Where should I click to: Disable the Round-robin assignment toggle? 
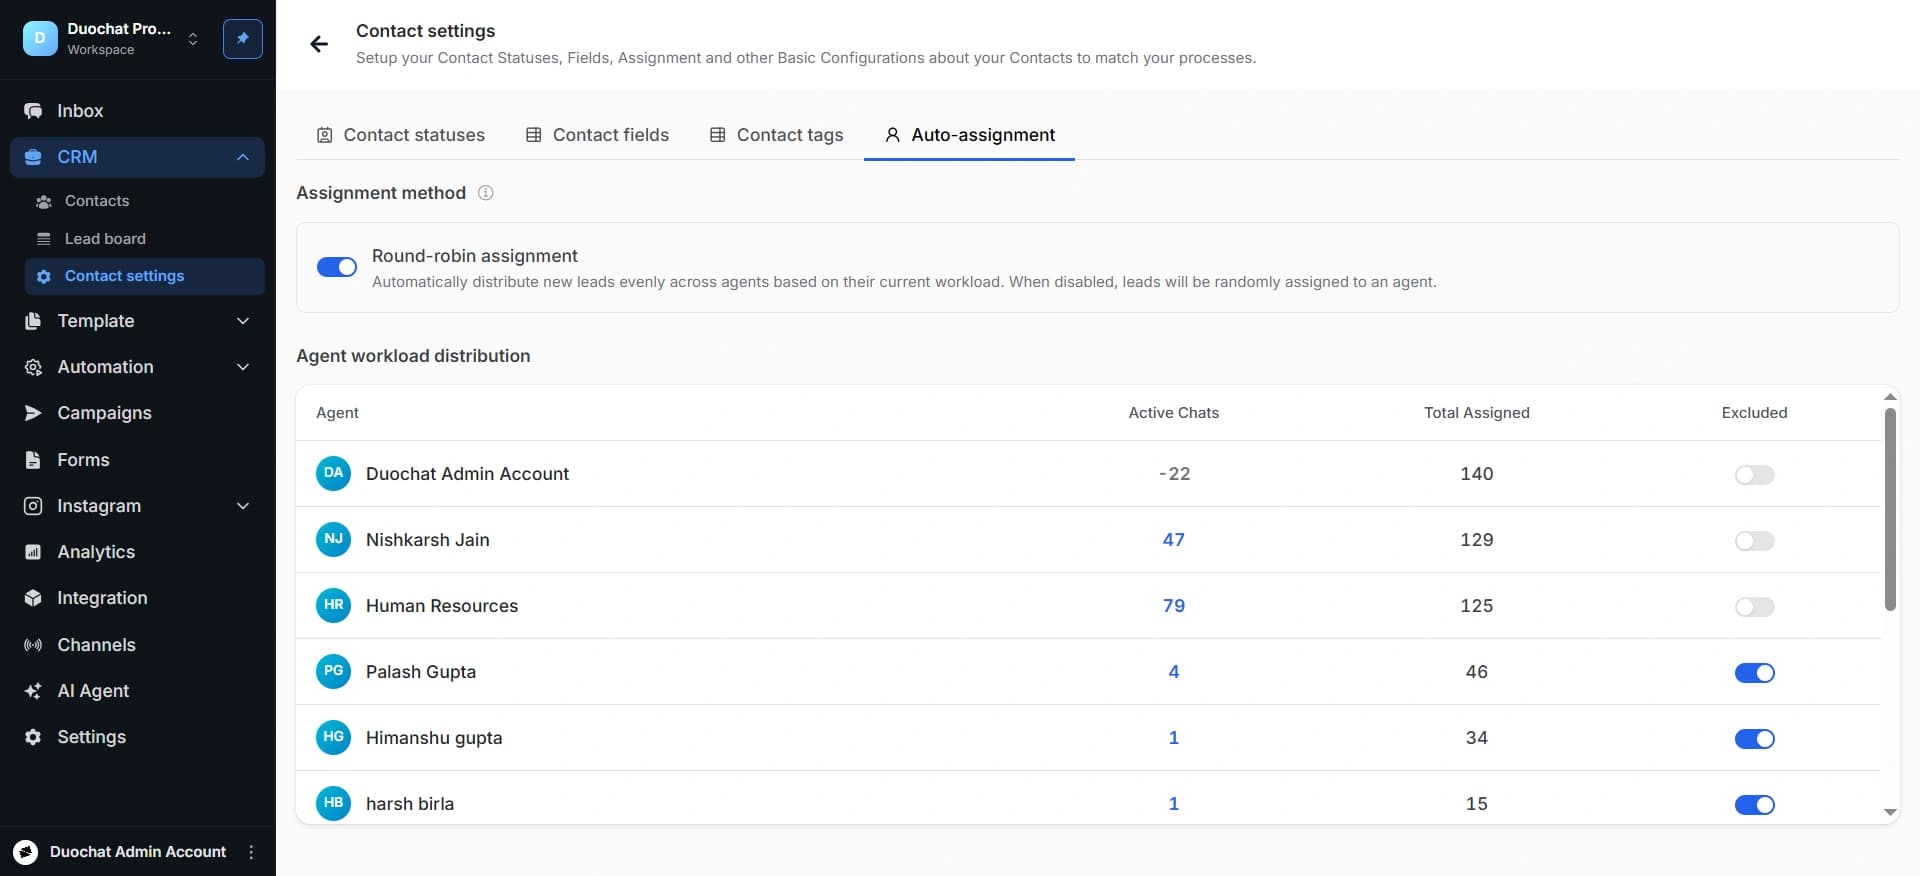coord(337,267)
